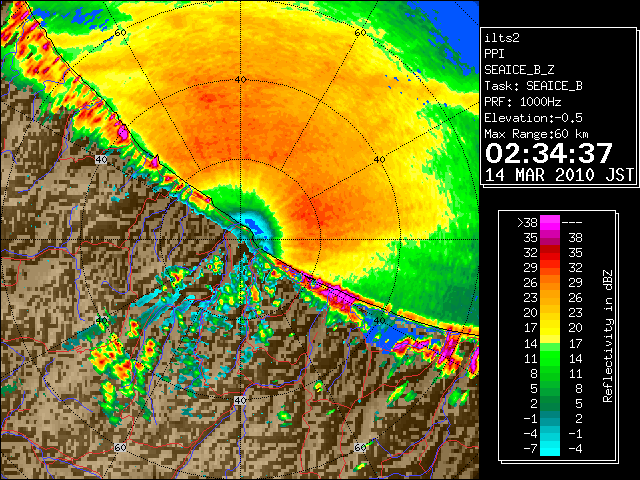640x480 pixels.
Task: Pick the red 32–35 dBZ color swatch
Action: tap(550, 253)
